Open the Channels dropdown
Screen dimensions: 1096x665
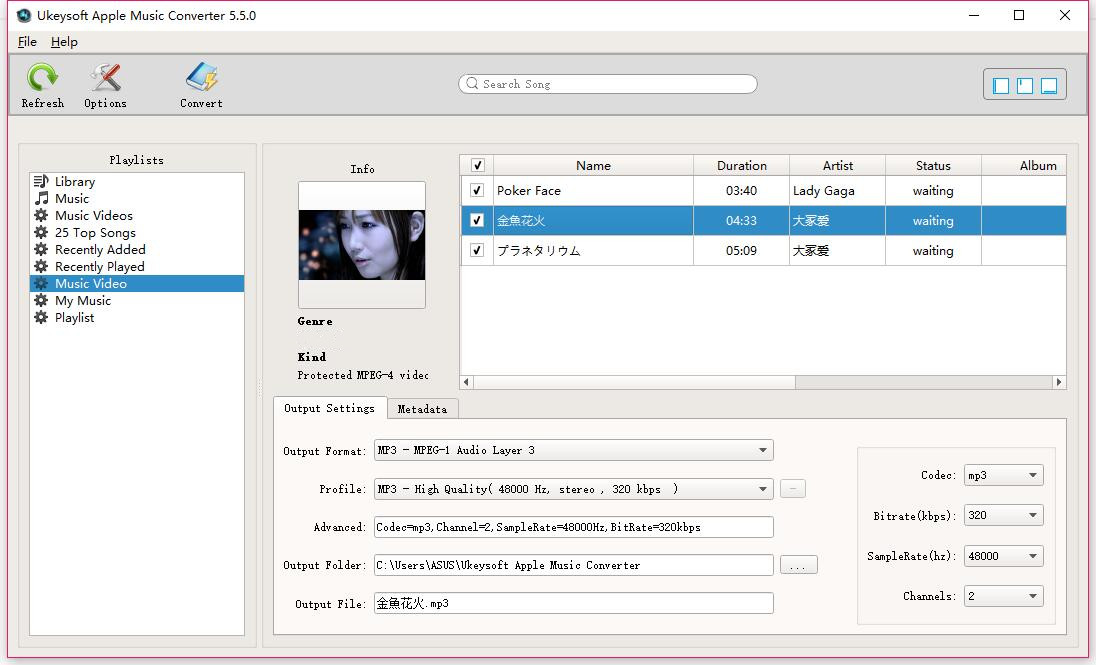pos(1004,596)
